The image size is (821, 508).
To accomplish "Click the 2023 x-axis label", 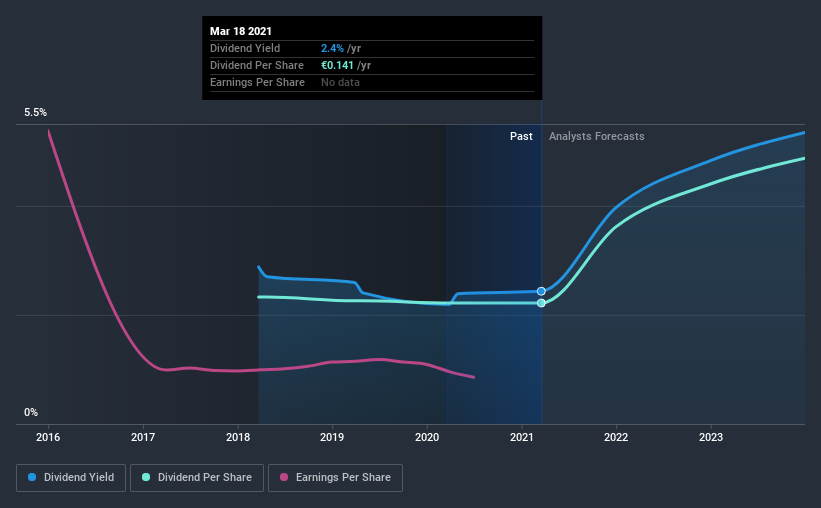I will click(x=711, y=437).
